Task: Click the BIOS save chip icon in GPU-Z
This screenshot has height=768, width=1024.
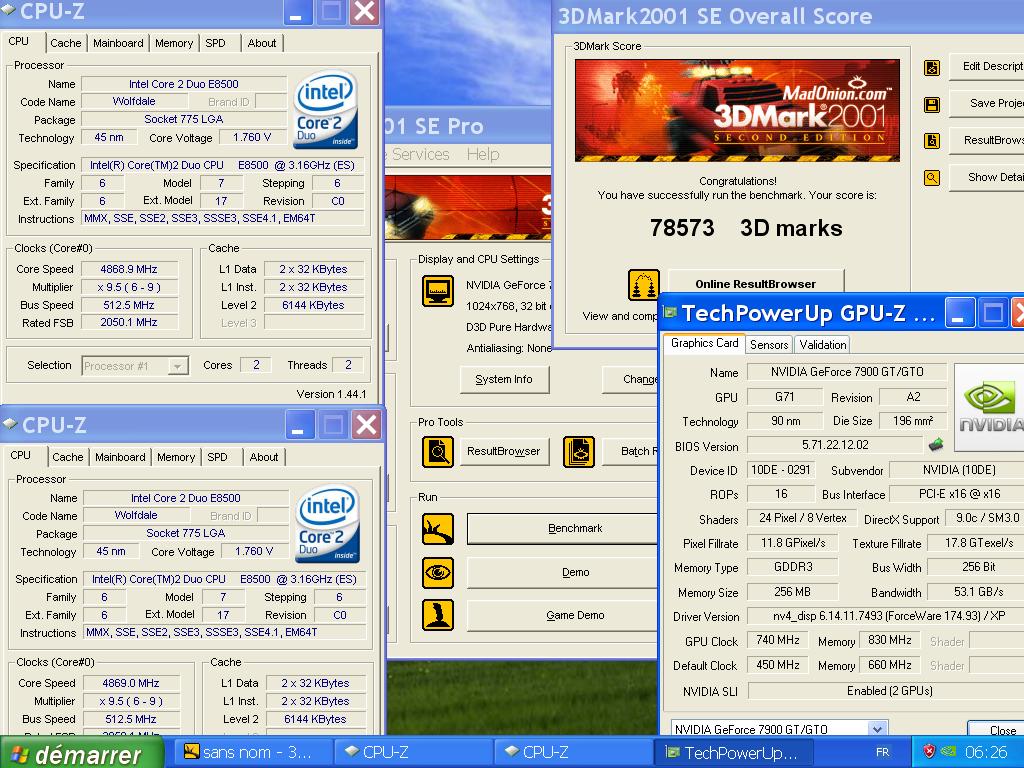Action: [936, 445]
